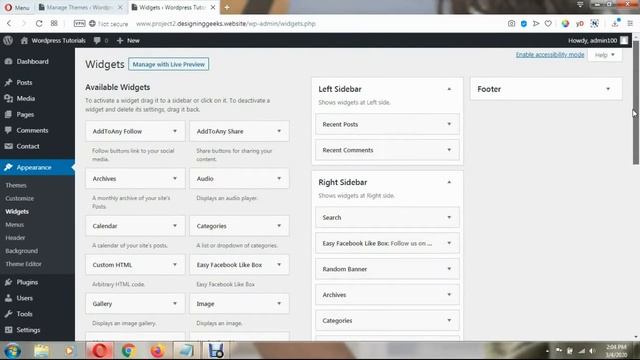Click the address bar URL field
Screen dimensions: 640x360
tap(225, 24)
